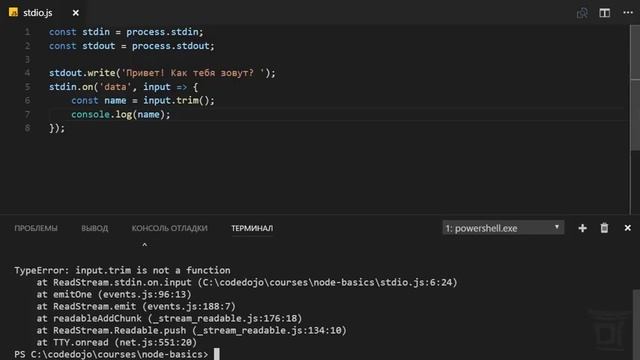Screen dimensions: 640x360
Task: Click 'stdin.on' on line 5
Action: [71, 87]
